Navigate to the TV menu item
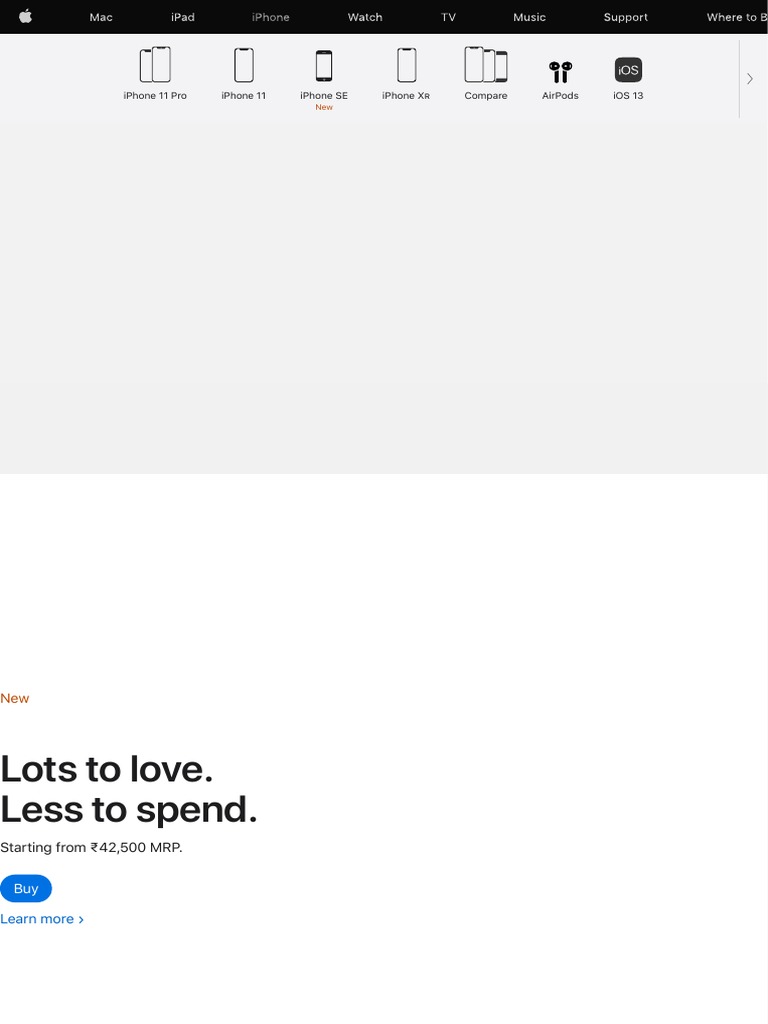Viewport: 768px width, 1024px height. click(448, 17)
